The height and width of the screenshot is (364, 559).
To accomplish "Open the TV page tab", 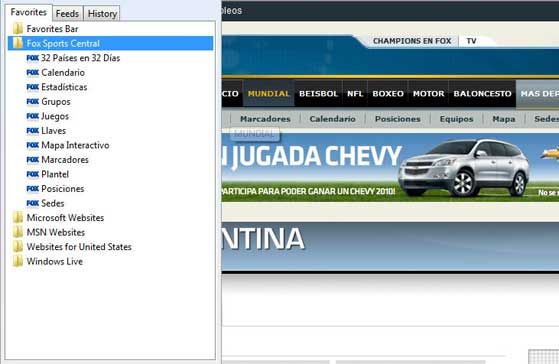I will (x=471, y=41).
